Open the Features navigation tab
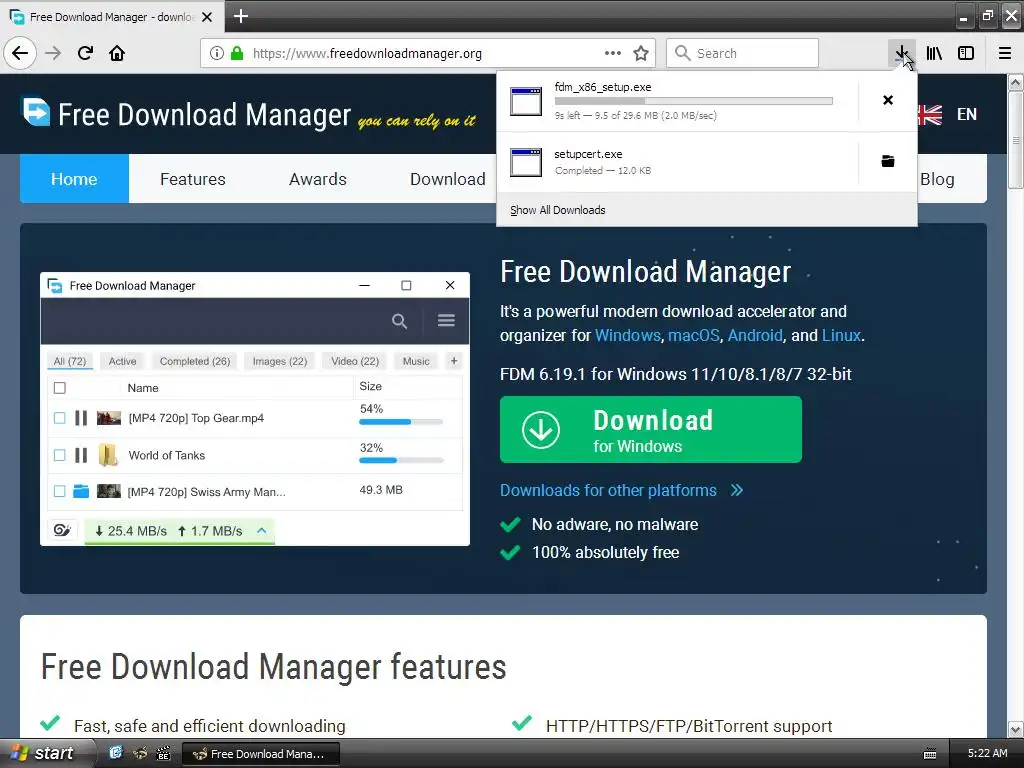The image size is (1024, 768). point(193,179)
